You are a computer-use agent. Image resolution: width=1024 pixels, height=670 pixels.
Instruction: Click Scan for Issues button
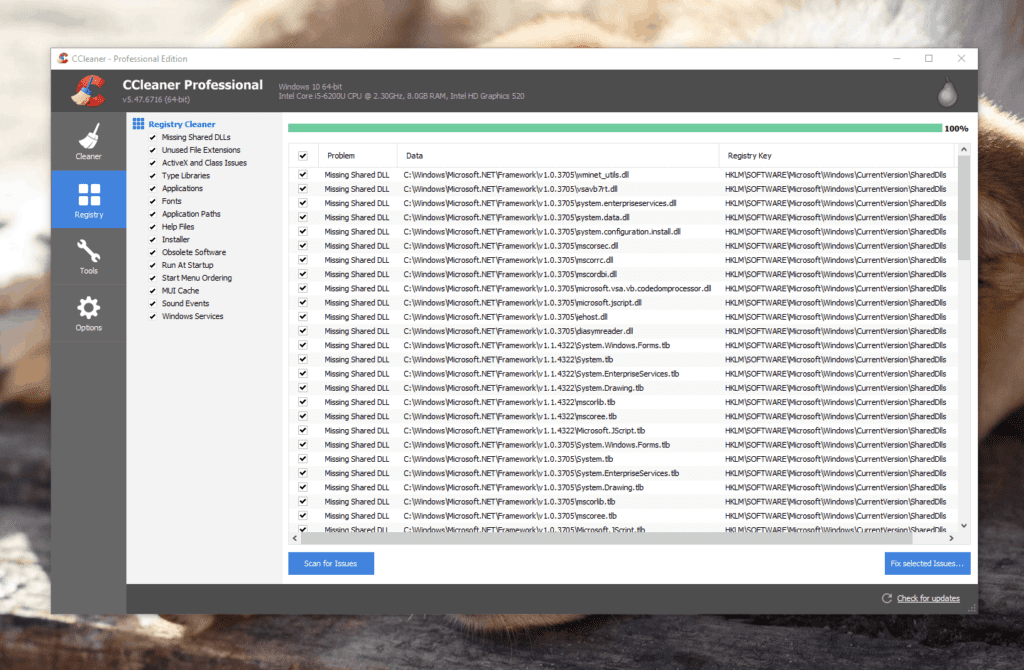[x=331, y=564]
